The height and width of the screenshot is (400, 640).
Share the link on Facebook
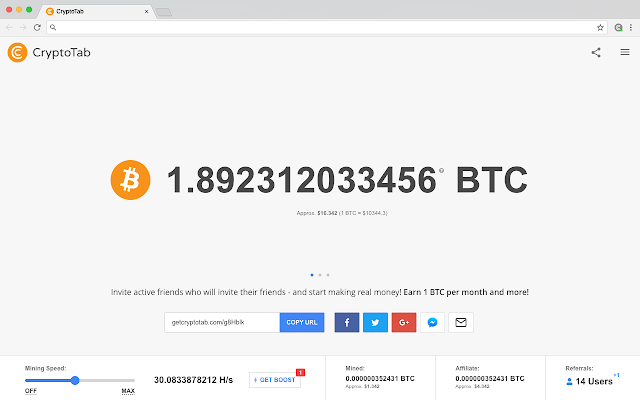click(347, 322)
